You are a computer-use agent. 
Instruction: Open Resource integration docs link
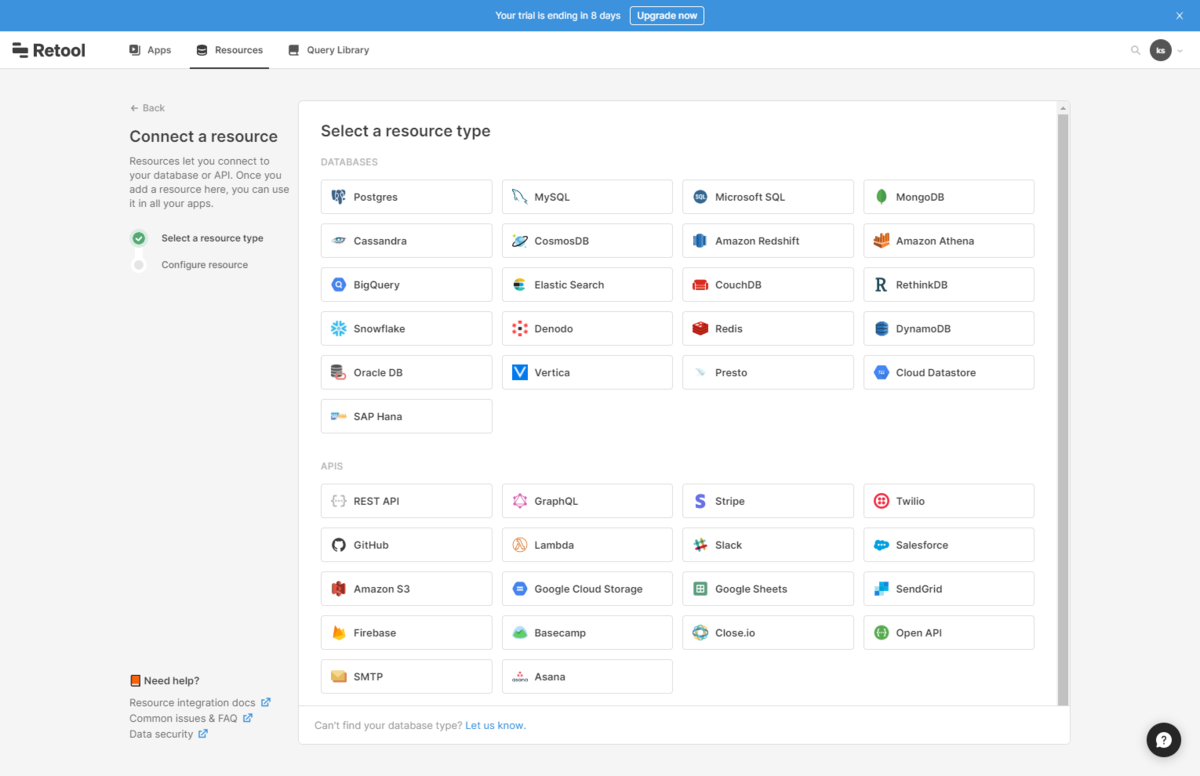pos(200,703)
